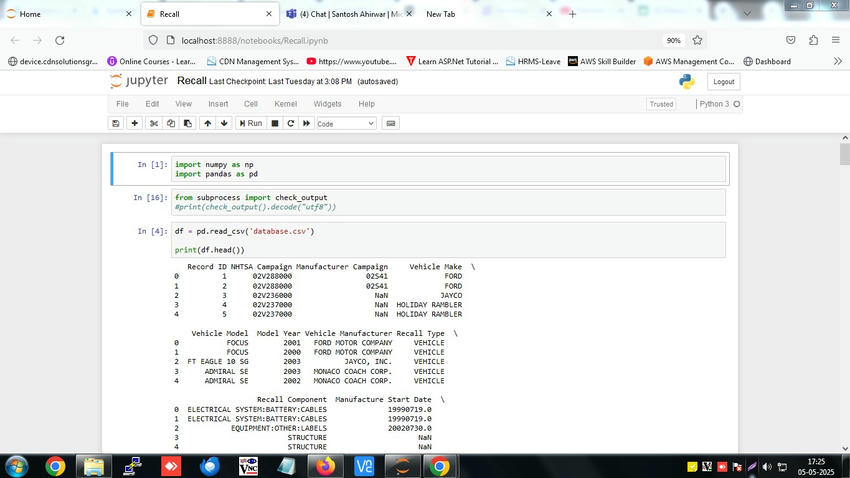Open Online Courses bookmark
This screenshot has height=478, width=850.
(x=152, y=62)
